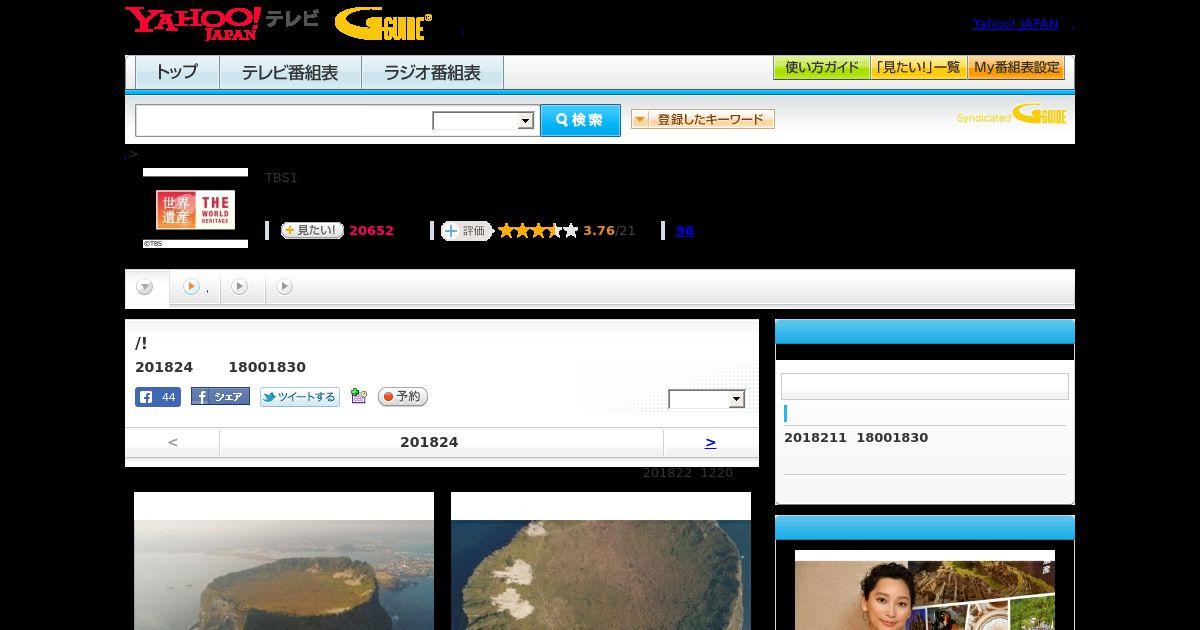This screenshot has width=1200, height=630.
Task: Open the ラジオ番組表 tab
Action: (x=432, y=73)
